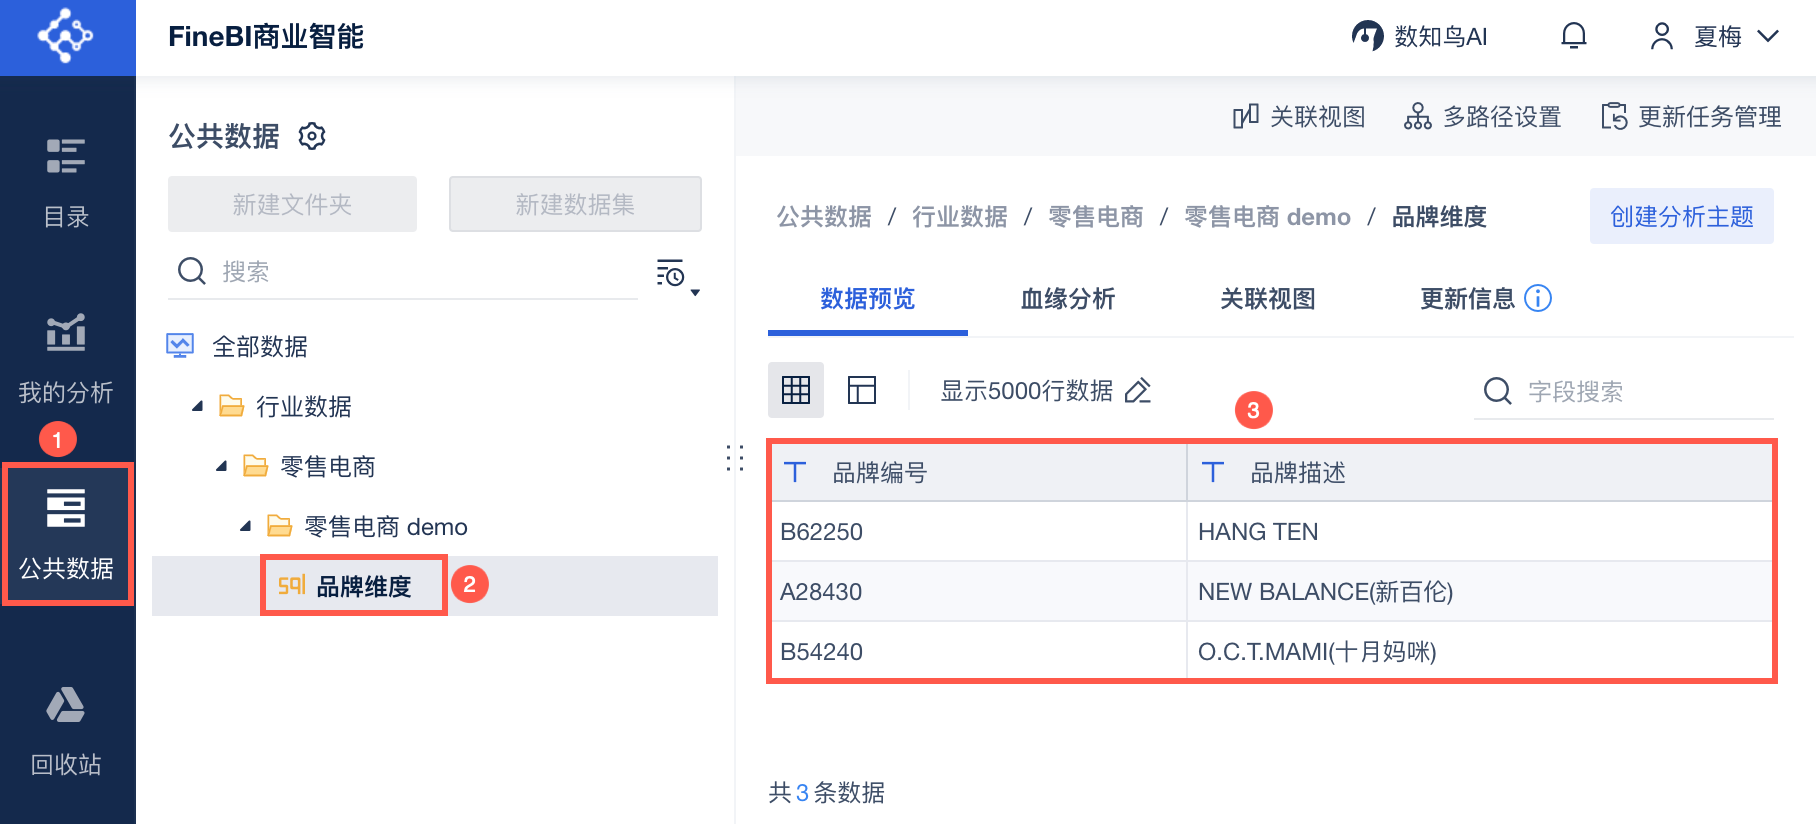Open the 目录 directory sidebar icon
Viewport: 1816px width, 824px height.
coord(66,181)
